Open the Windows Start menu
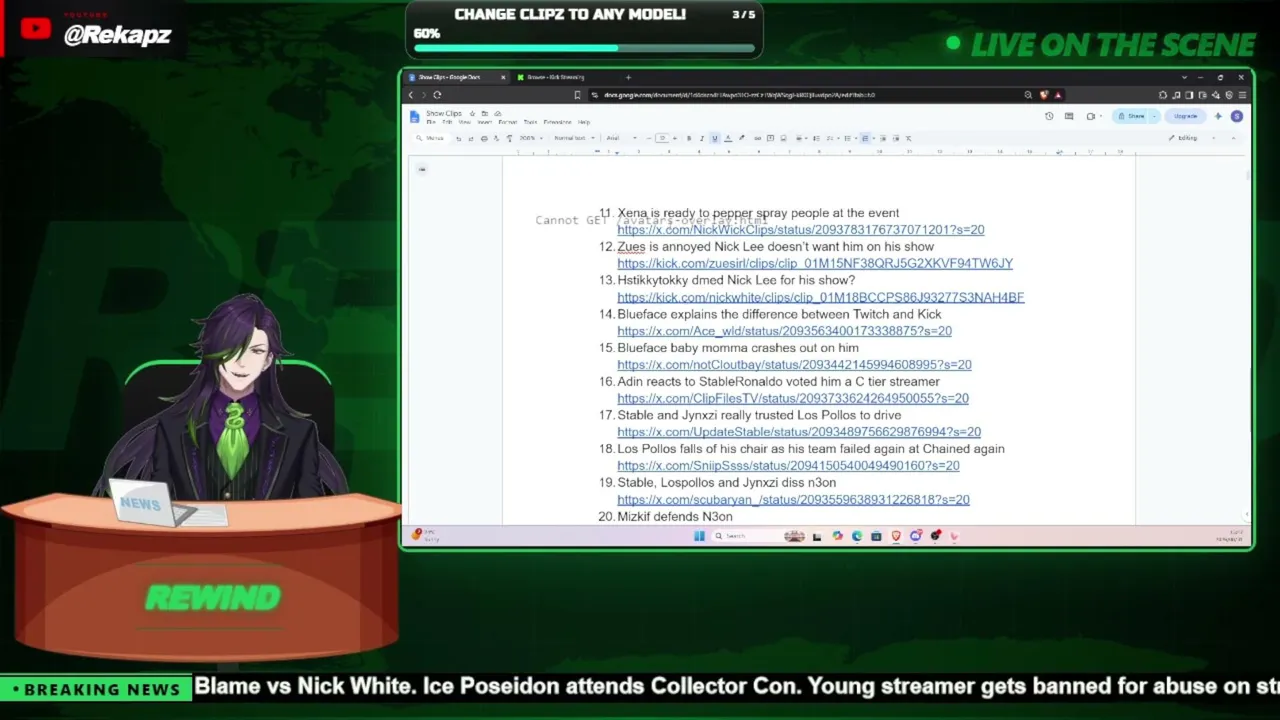This screenshot has width=1280, height=720. click(x=699, y=536)
